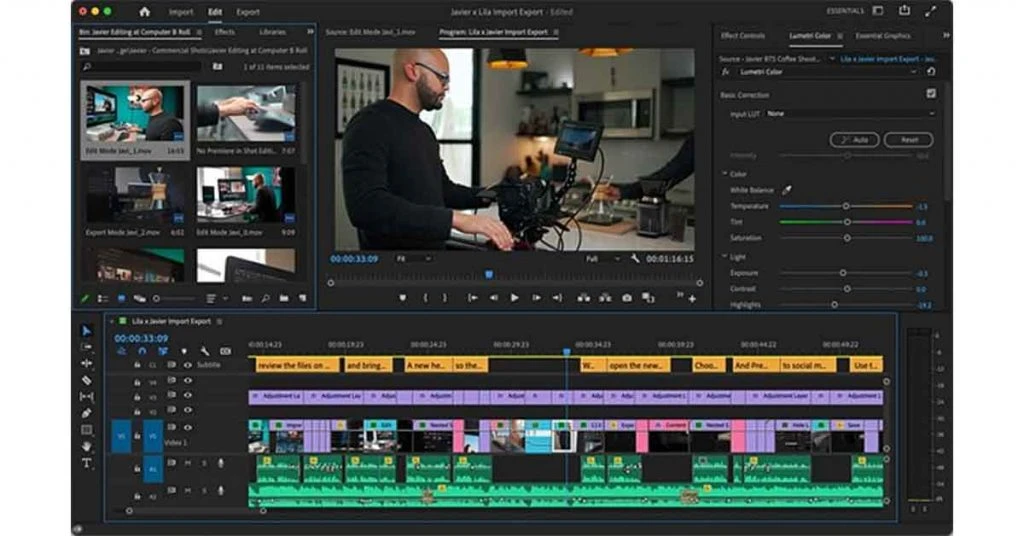The height and width of the screenshot is (536, 1024).
Task: Open caption track options in timeline
Action: click(x=225, y=351)
